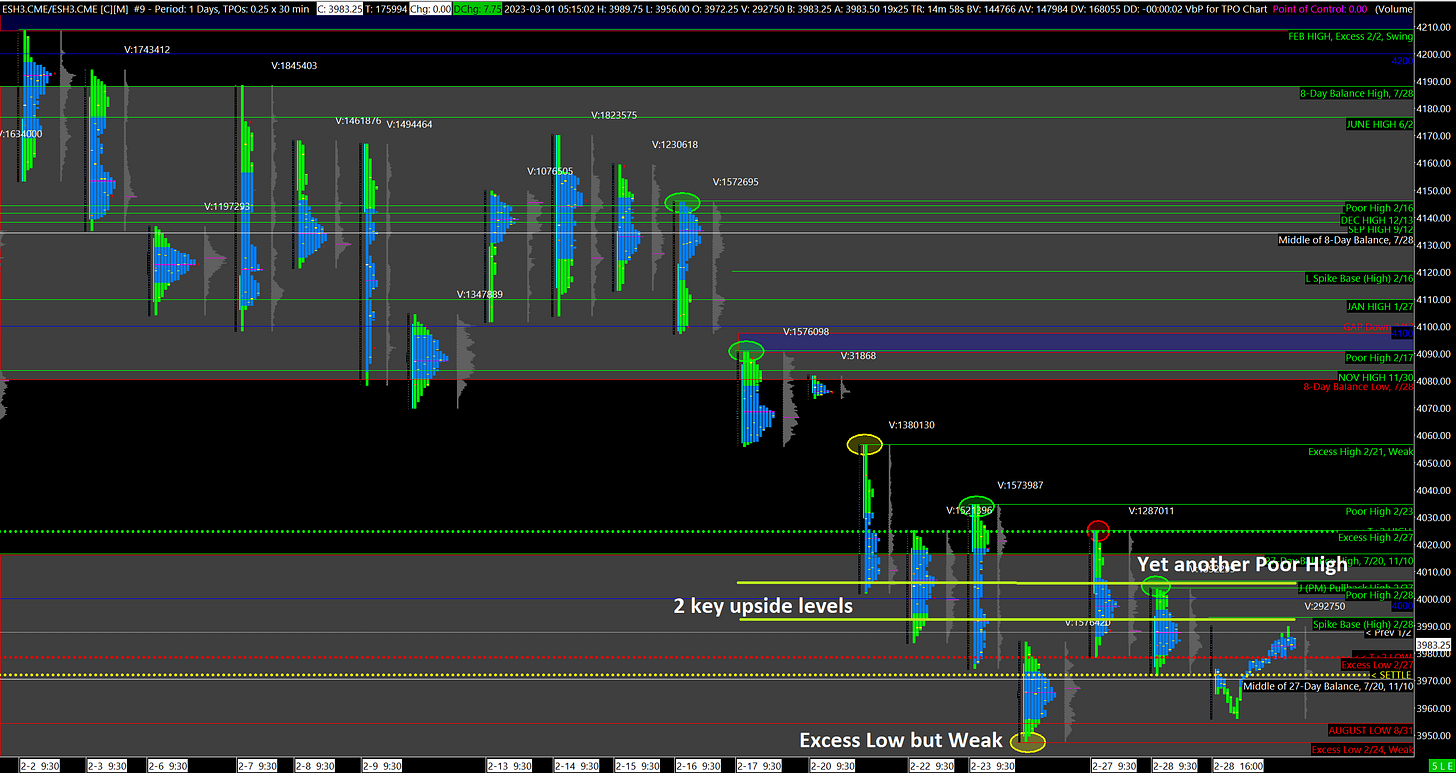1456x773 pixels.
Task: Select the 'Poor High 2/23' level label
Action: pos(1379,511)
